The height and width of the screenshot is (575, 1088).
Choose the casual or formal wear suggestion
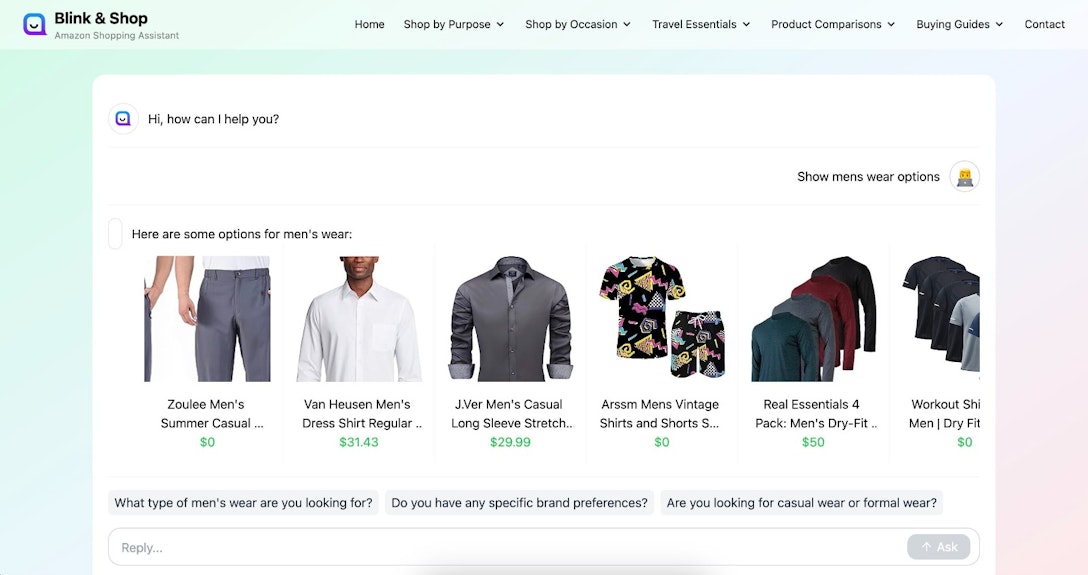pos(801,503)
